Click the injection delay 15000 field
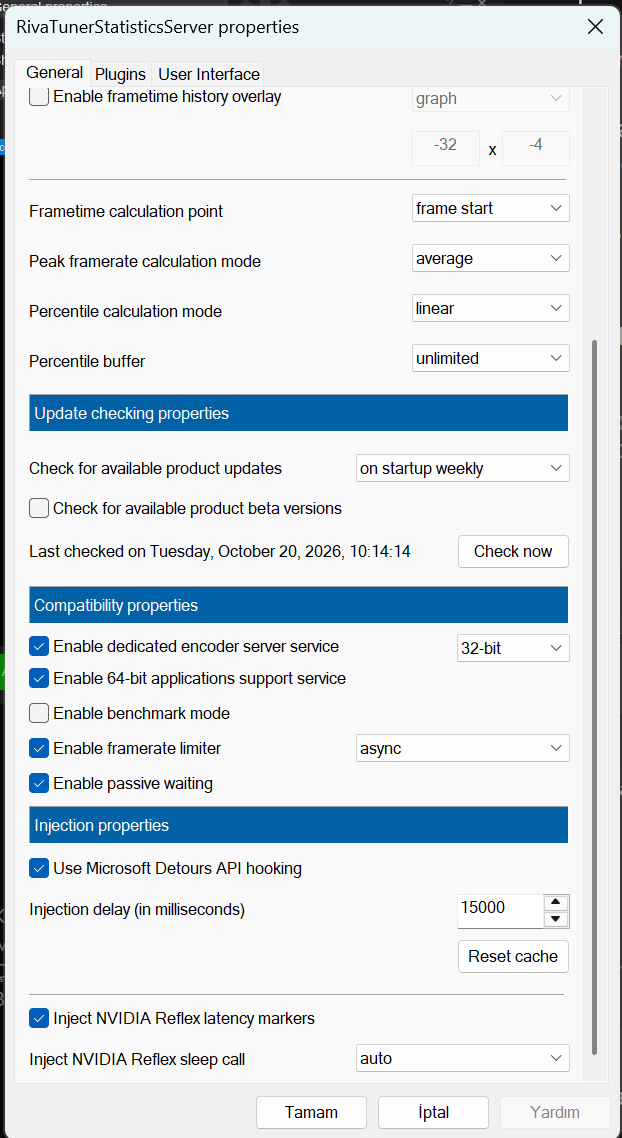This screenshot has height=1138, width=622. 500,912
